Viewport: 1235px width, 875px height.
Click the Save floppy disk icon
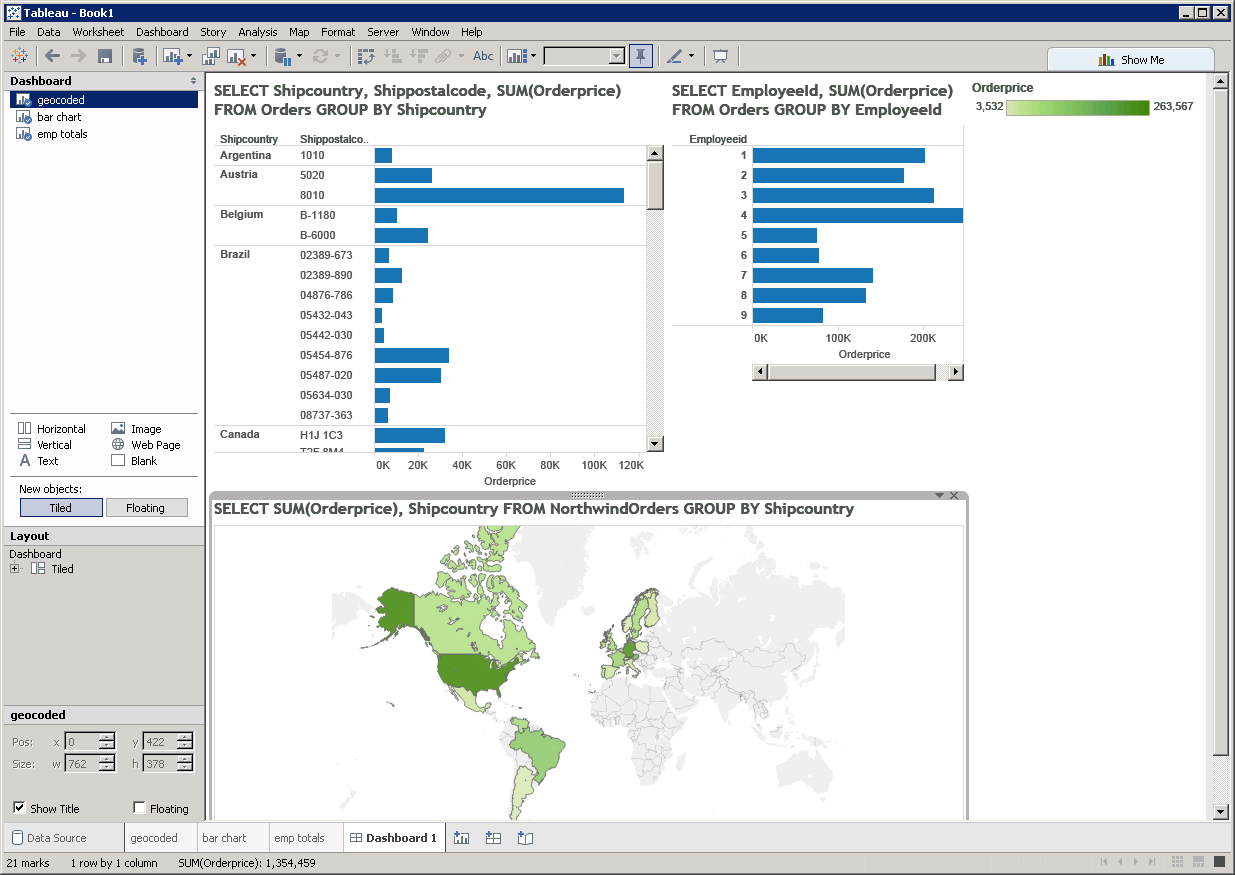pyautogui.click(x=104, y=57)
